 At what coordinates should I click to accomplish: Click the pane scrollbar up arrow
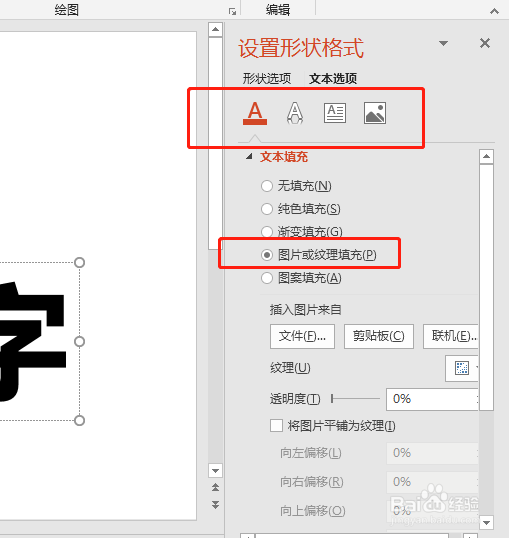[x=486, y=157]
